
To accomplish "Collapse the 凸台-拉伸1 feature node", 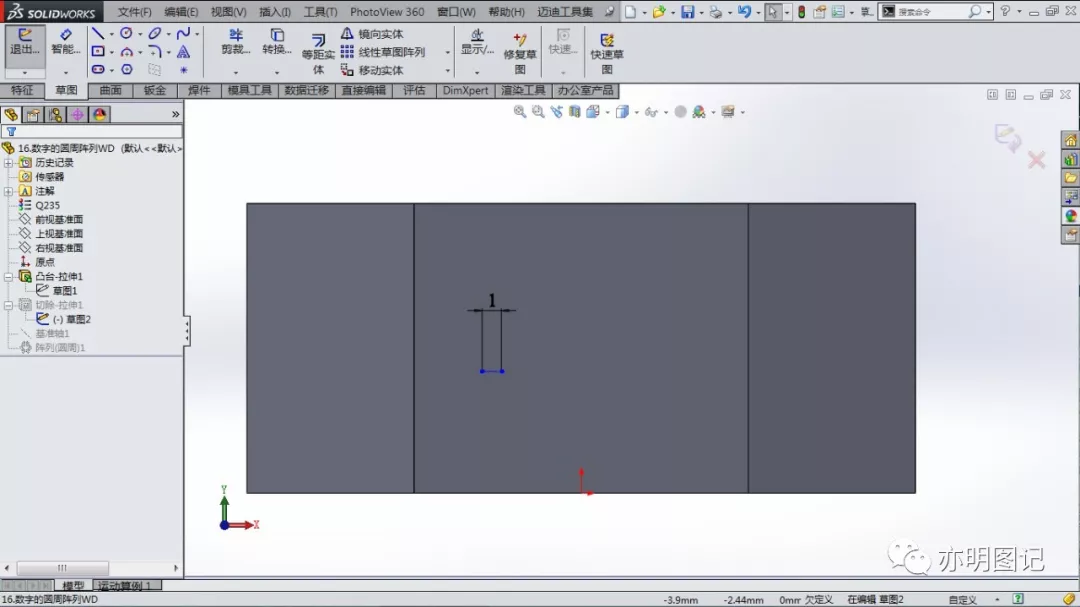I will (8, 277).
